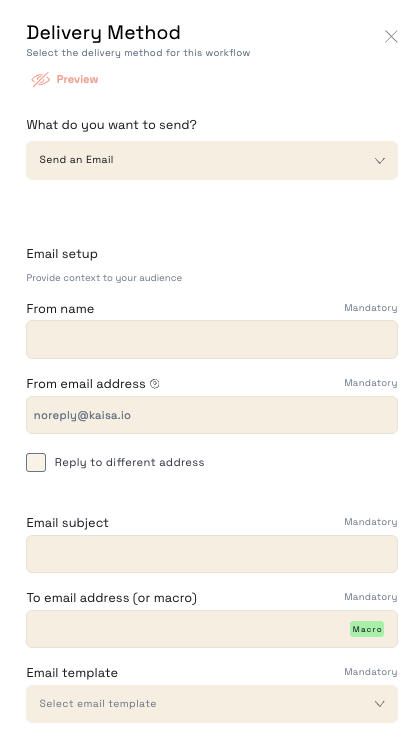This screenshot has height=740, width=420.
Task: Click help icon beside From email address
Action: click(154, 384)
